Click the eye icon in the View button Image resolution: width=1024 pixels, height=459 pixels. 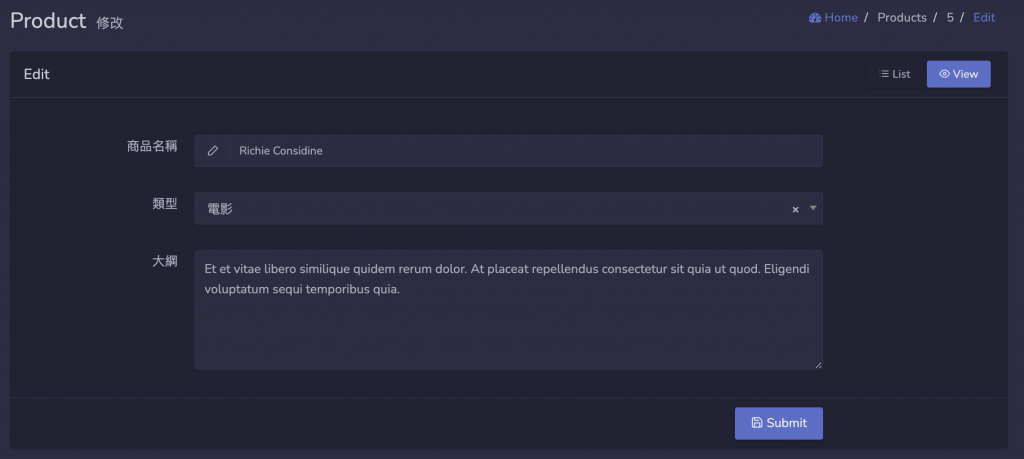pyautogui.click(x=944, y=74)
